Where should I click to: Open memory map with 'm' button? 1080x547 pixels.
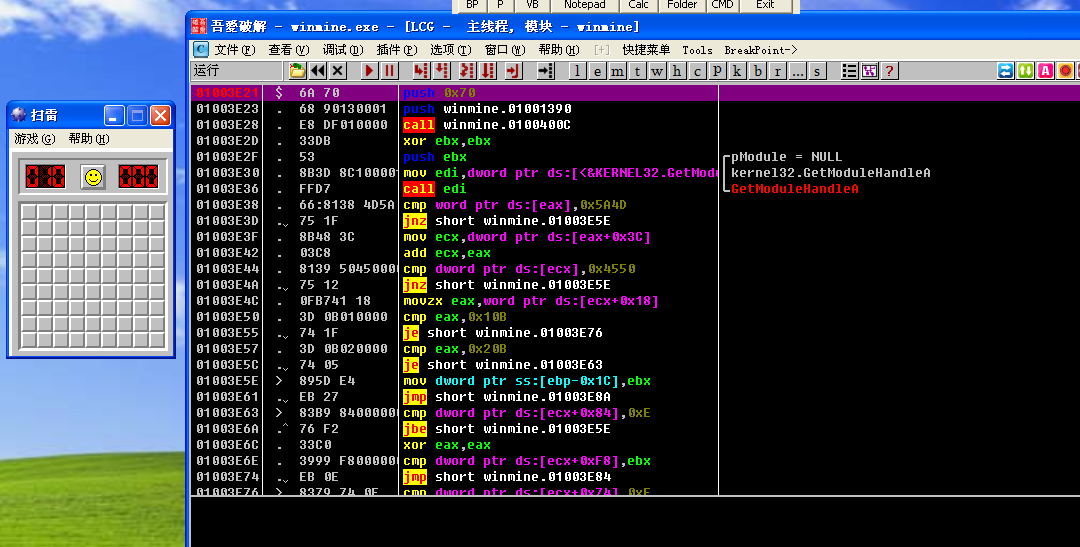[x=617, y=70]
